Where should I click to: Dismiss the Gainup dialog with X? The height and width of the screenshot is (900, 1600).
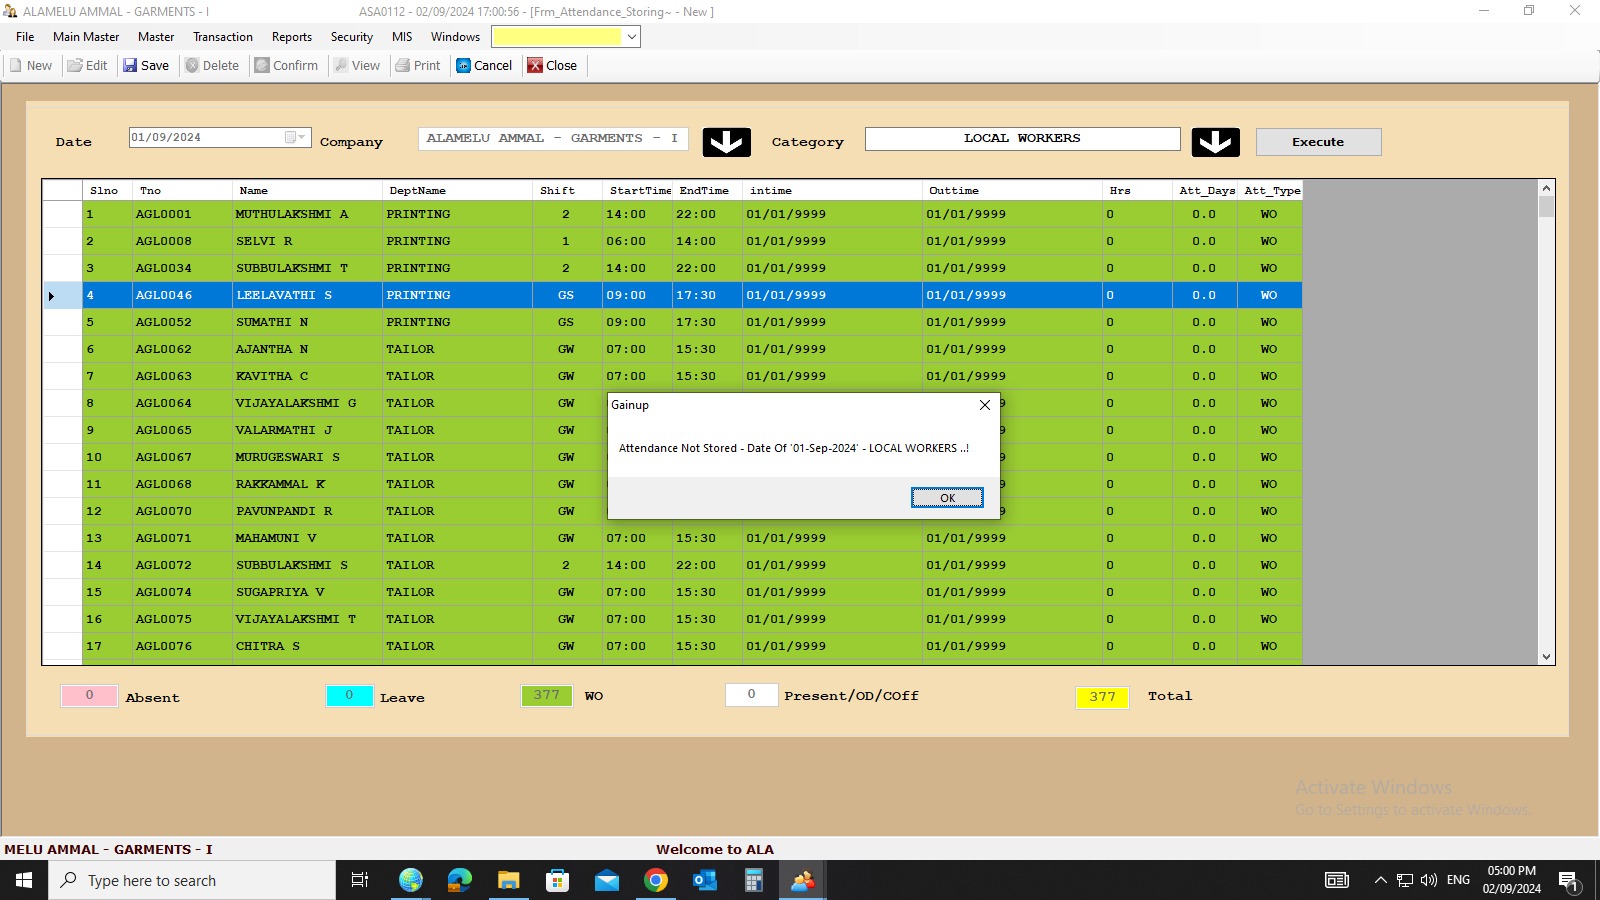pos(985,405)
